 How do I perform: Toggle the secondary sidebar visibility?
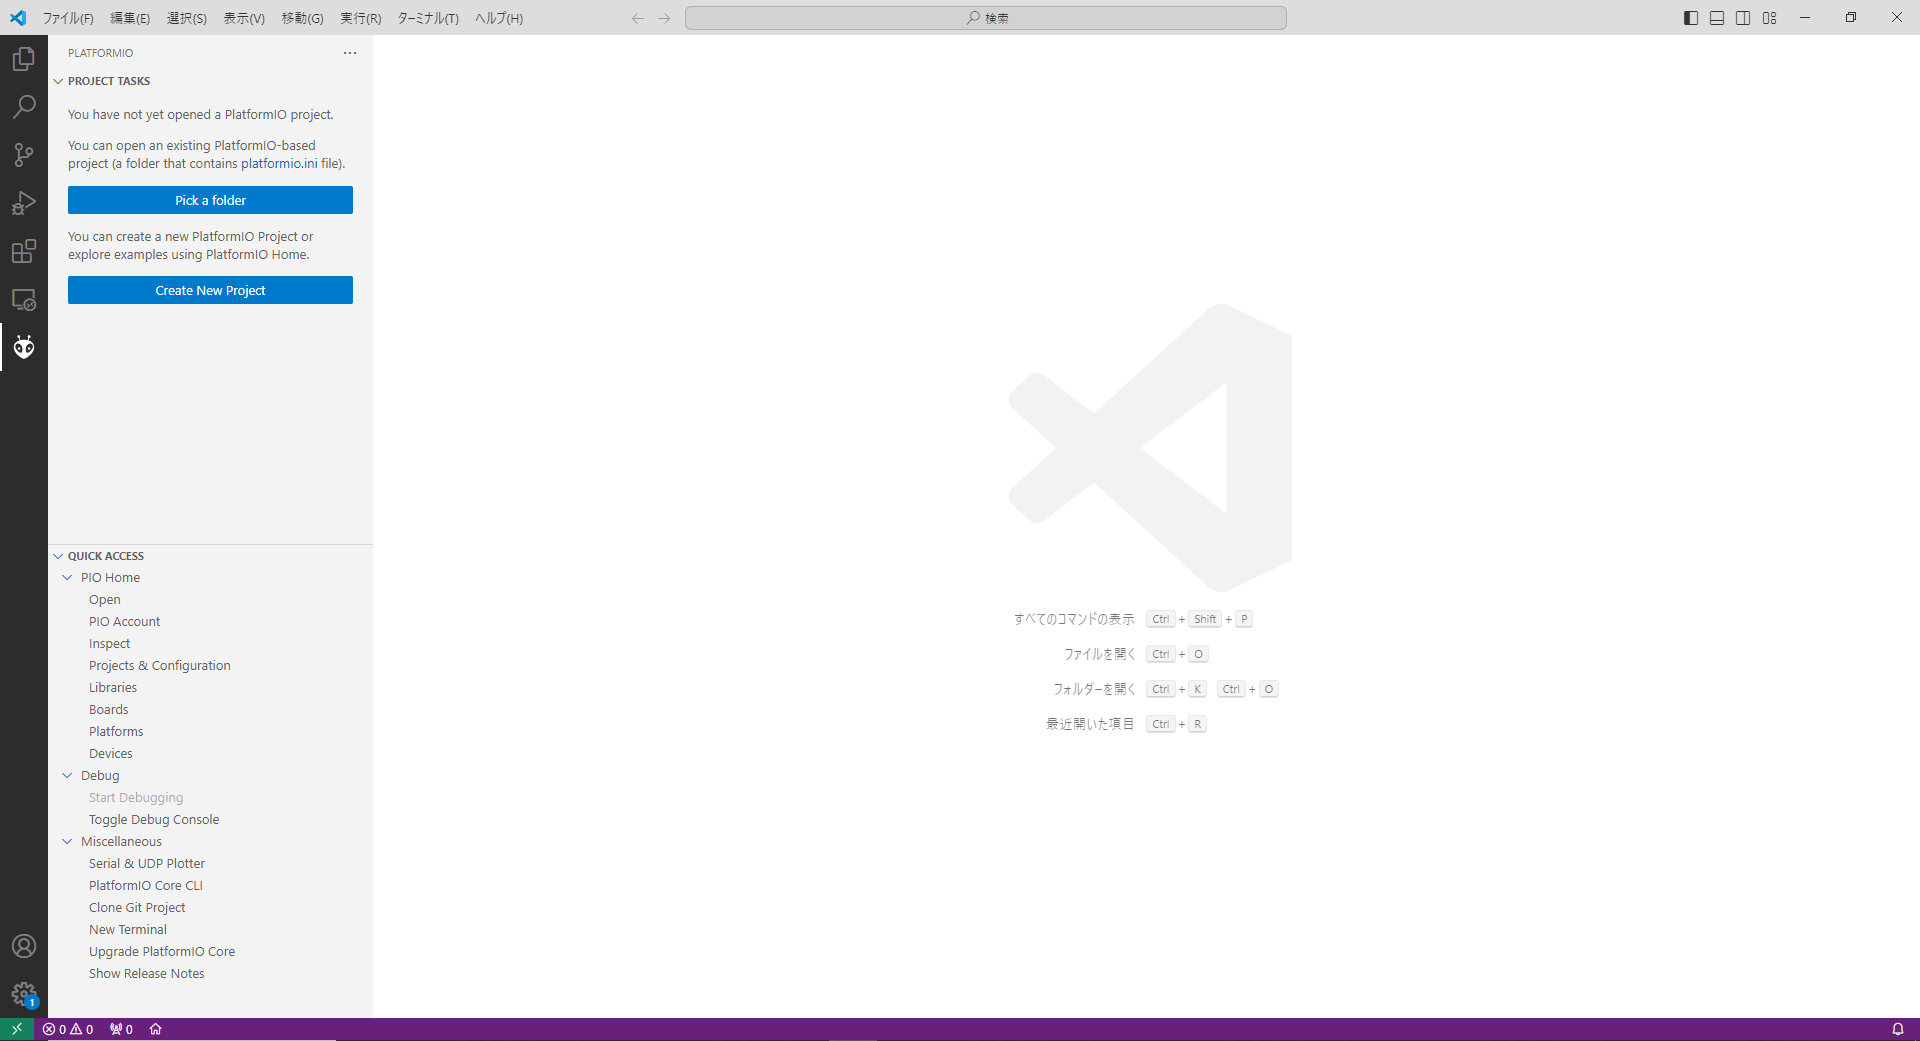[1743, 18]
